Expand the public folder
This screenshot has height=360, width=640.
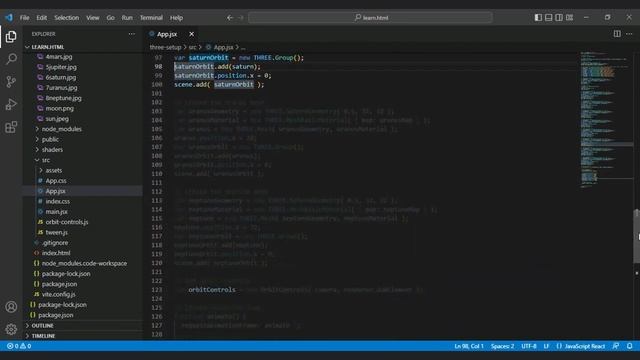pyautogui.click(x=50, y=139)
